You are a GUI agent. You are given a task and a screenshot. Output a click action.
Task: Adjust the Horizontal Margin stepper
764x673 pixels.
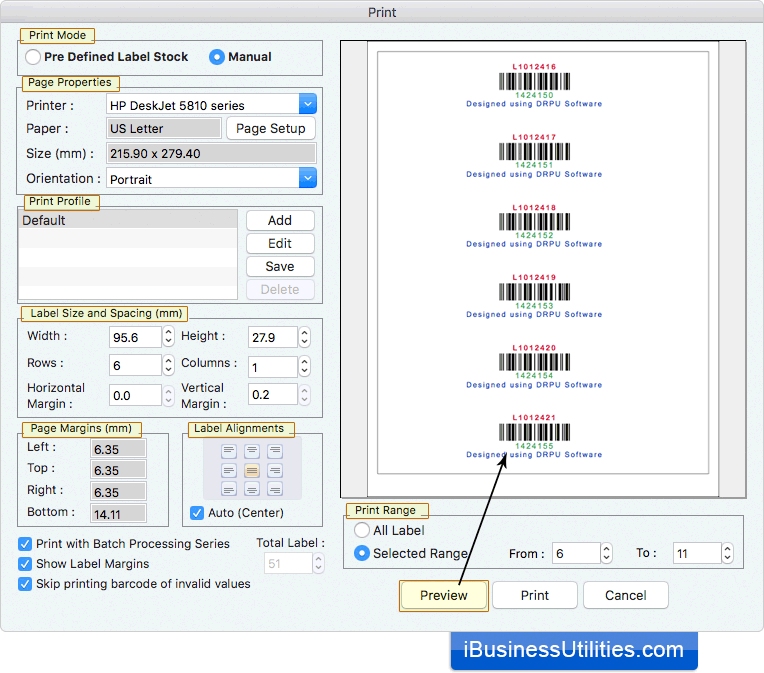tap(168, 395)
